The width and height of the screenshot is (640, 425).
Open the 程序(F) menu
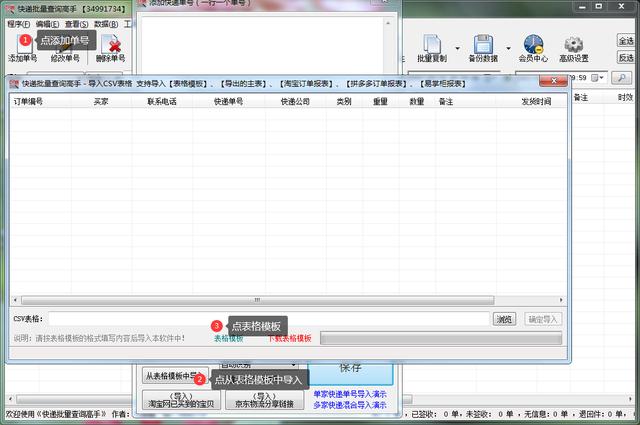point(19,24)
